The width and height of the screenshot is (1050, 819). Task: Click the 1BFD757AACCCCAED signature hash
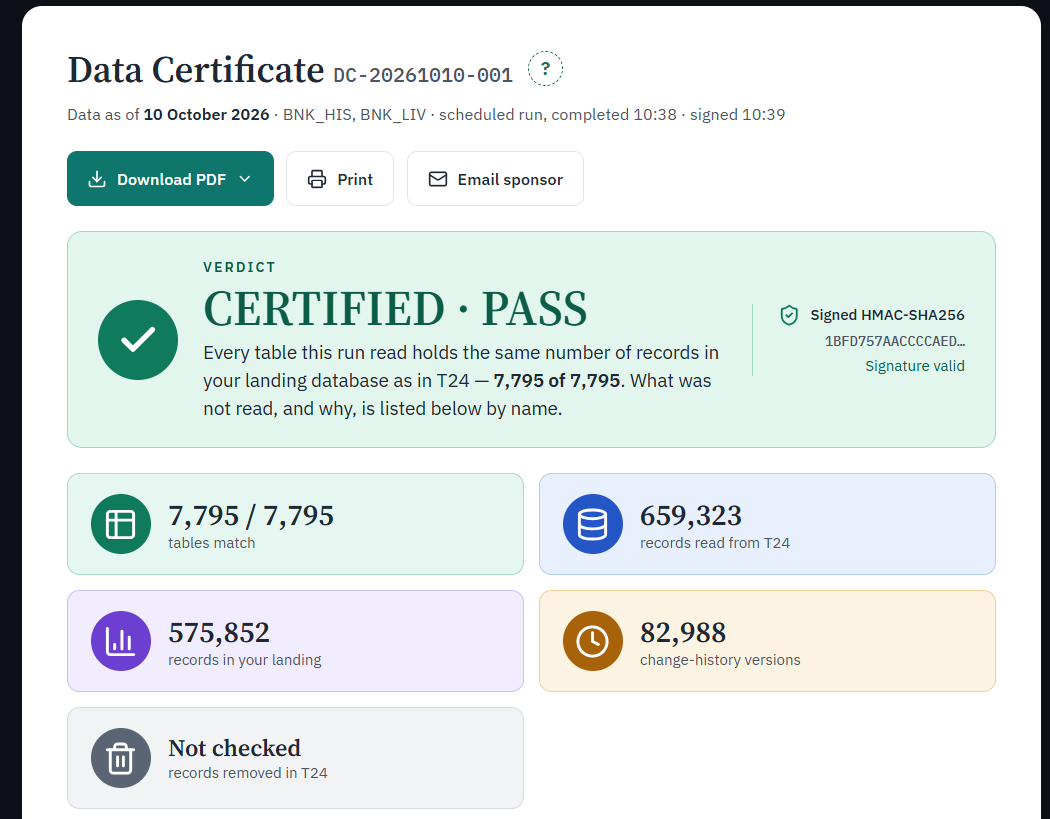[x=895, y=341]
